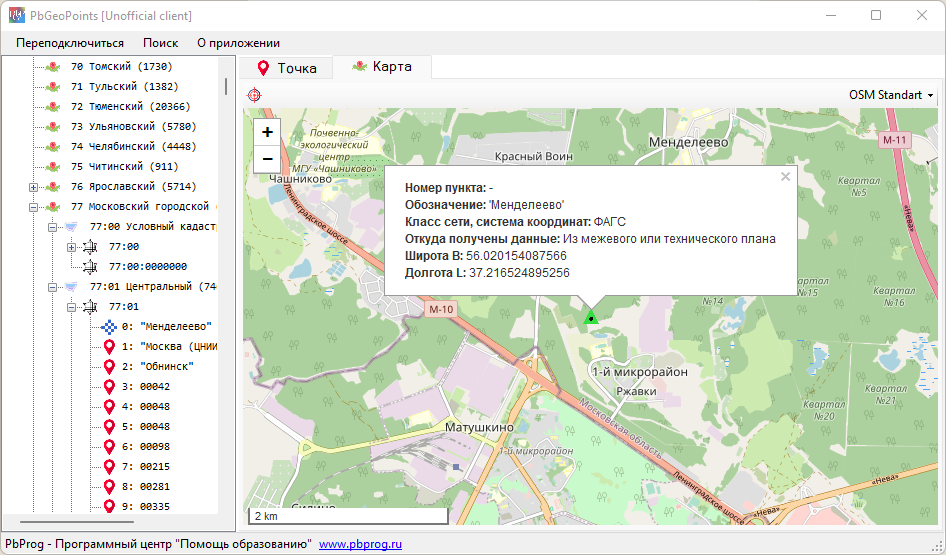The height and width of the screenshot is (555, 946).
Task: Expand the 76 Ярославский tree node
Action: 34,187
